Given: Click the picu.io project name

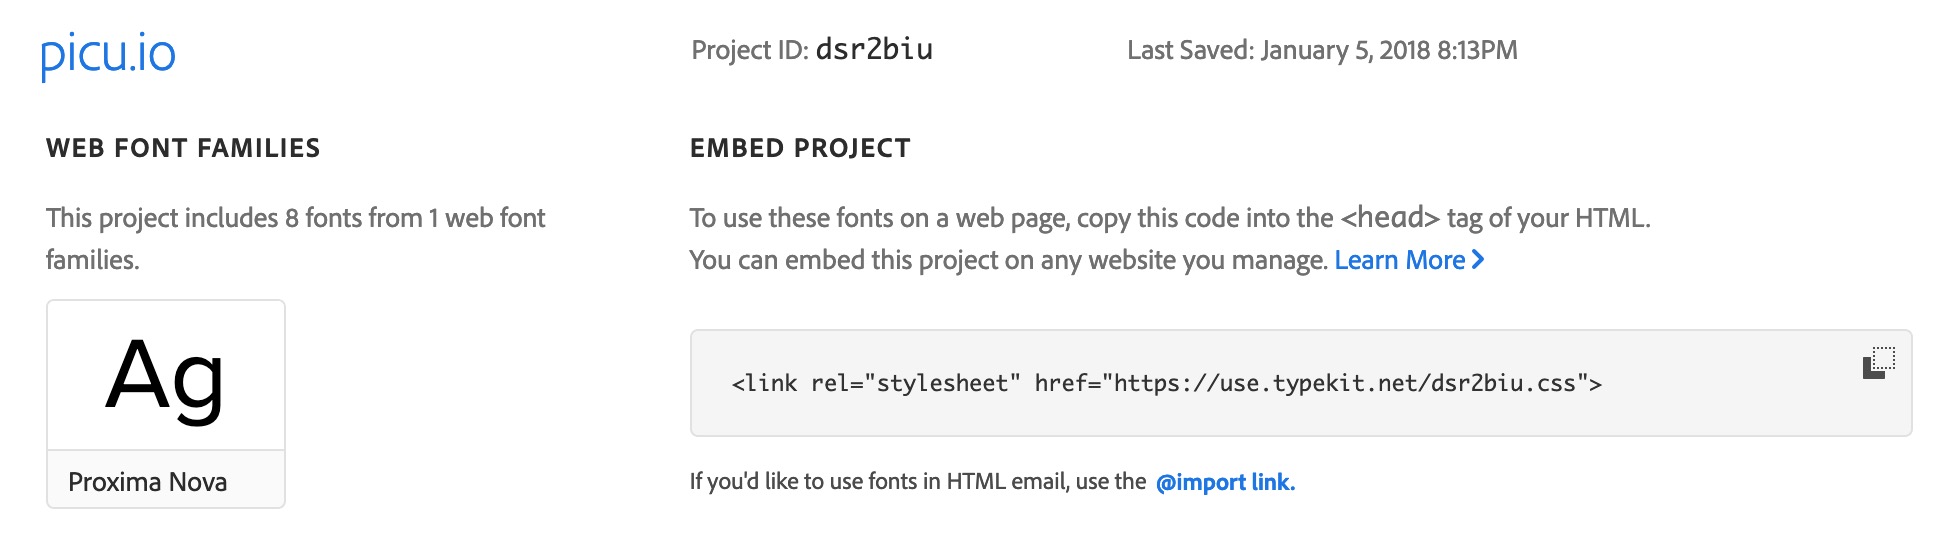Looking at the screenshot, I should tap(108, 55).
